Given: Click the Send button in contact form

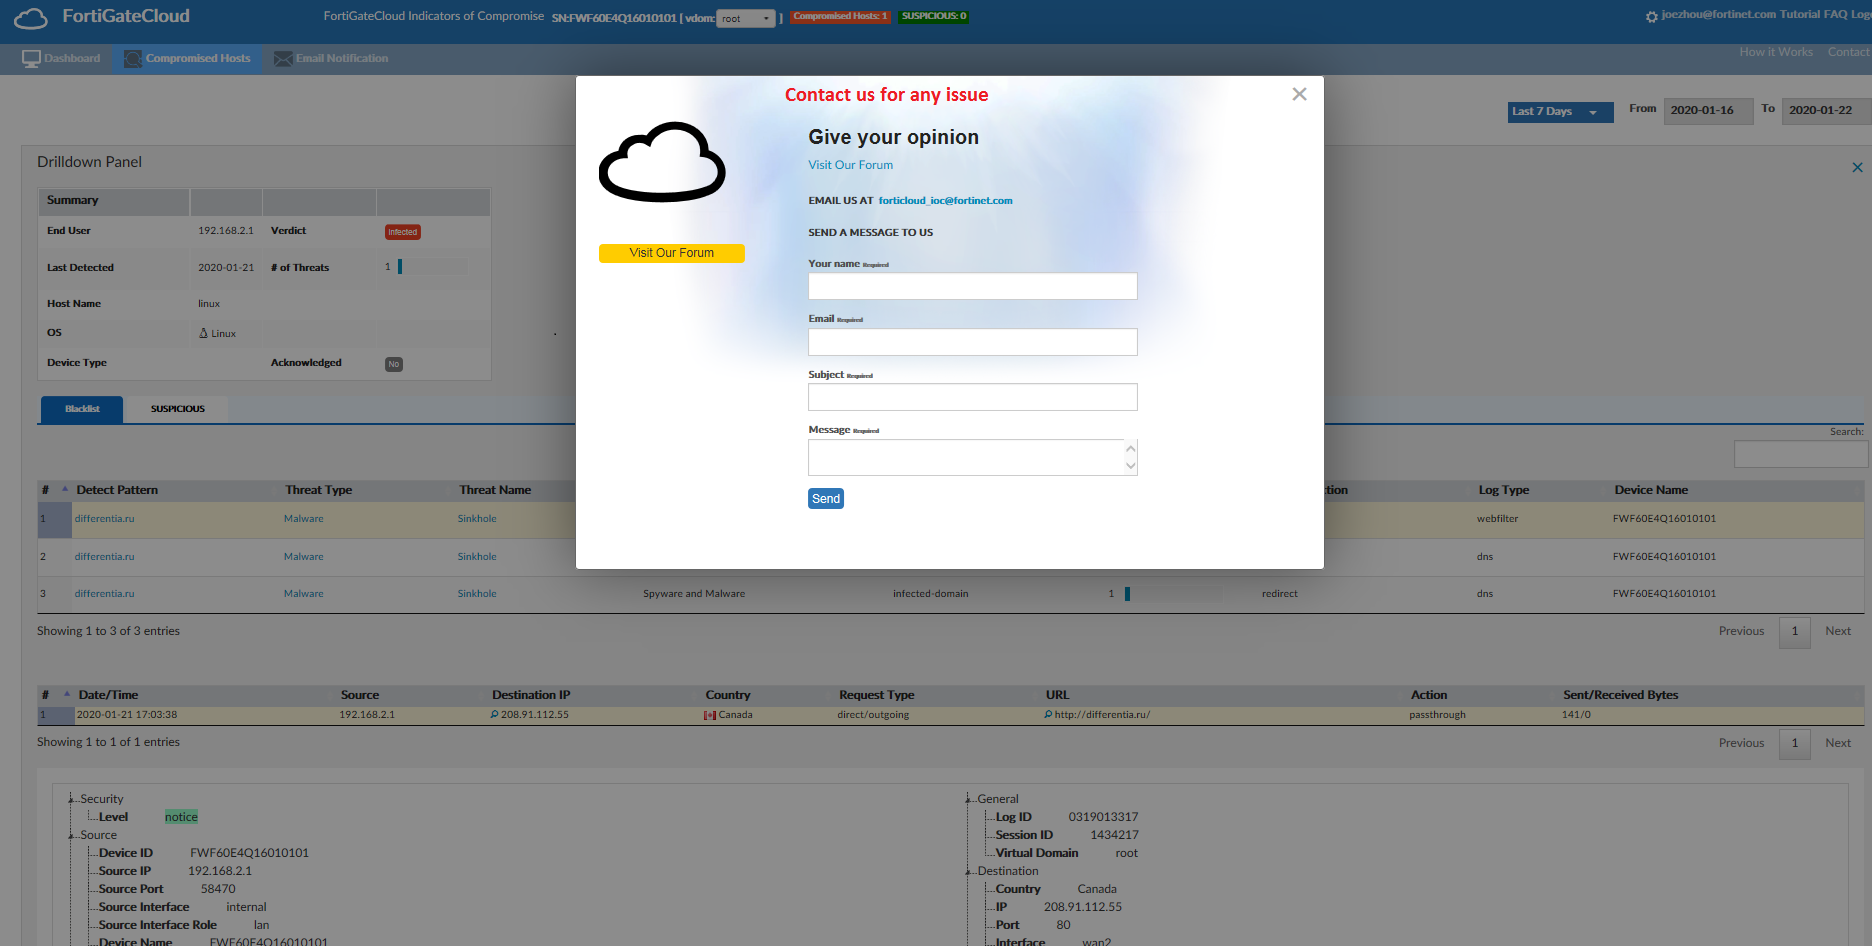Looking at the screenshot, I should [x=825, y=498].
